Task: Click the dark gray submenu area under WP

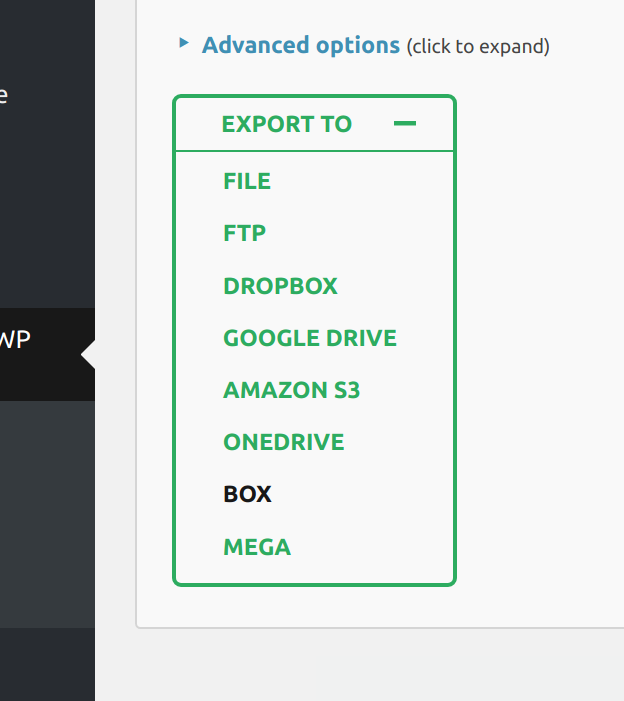Action: pos(47,510)
